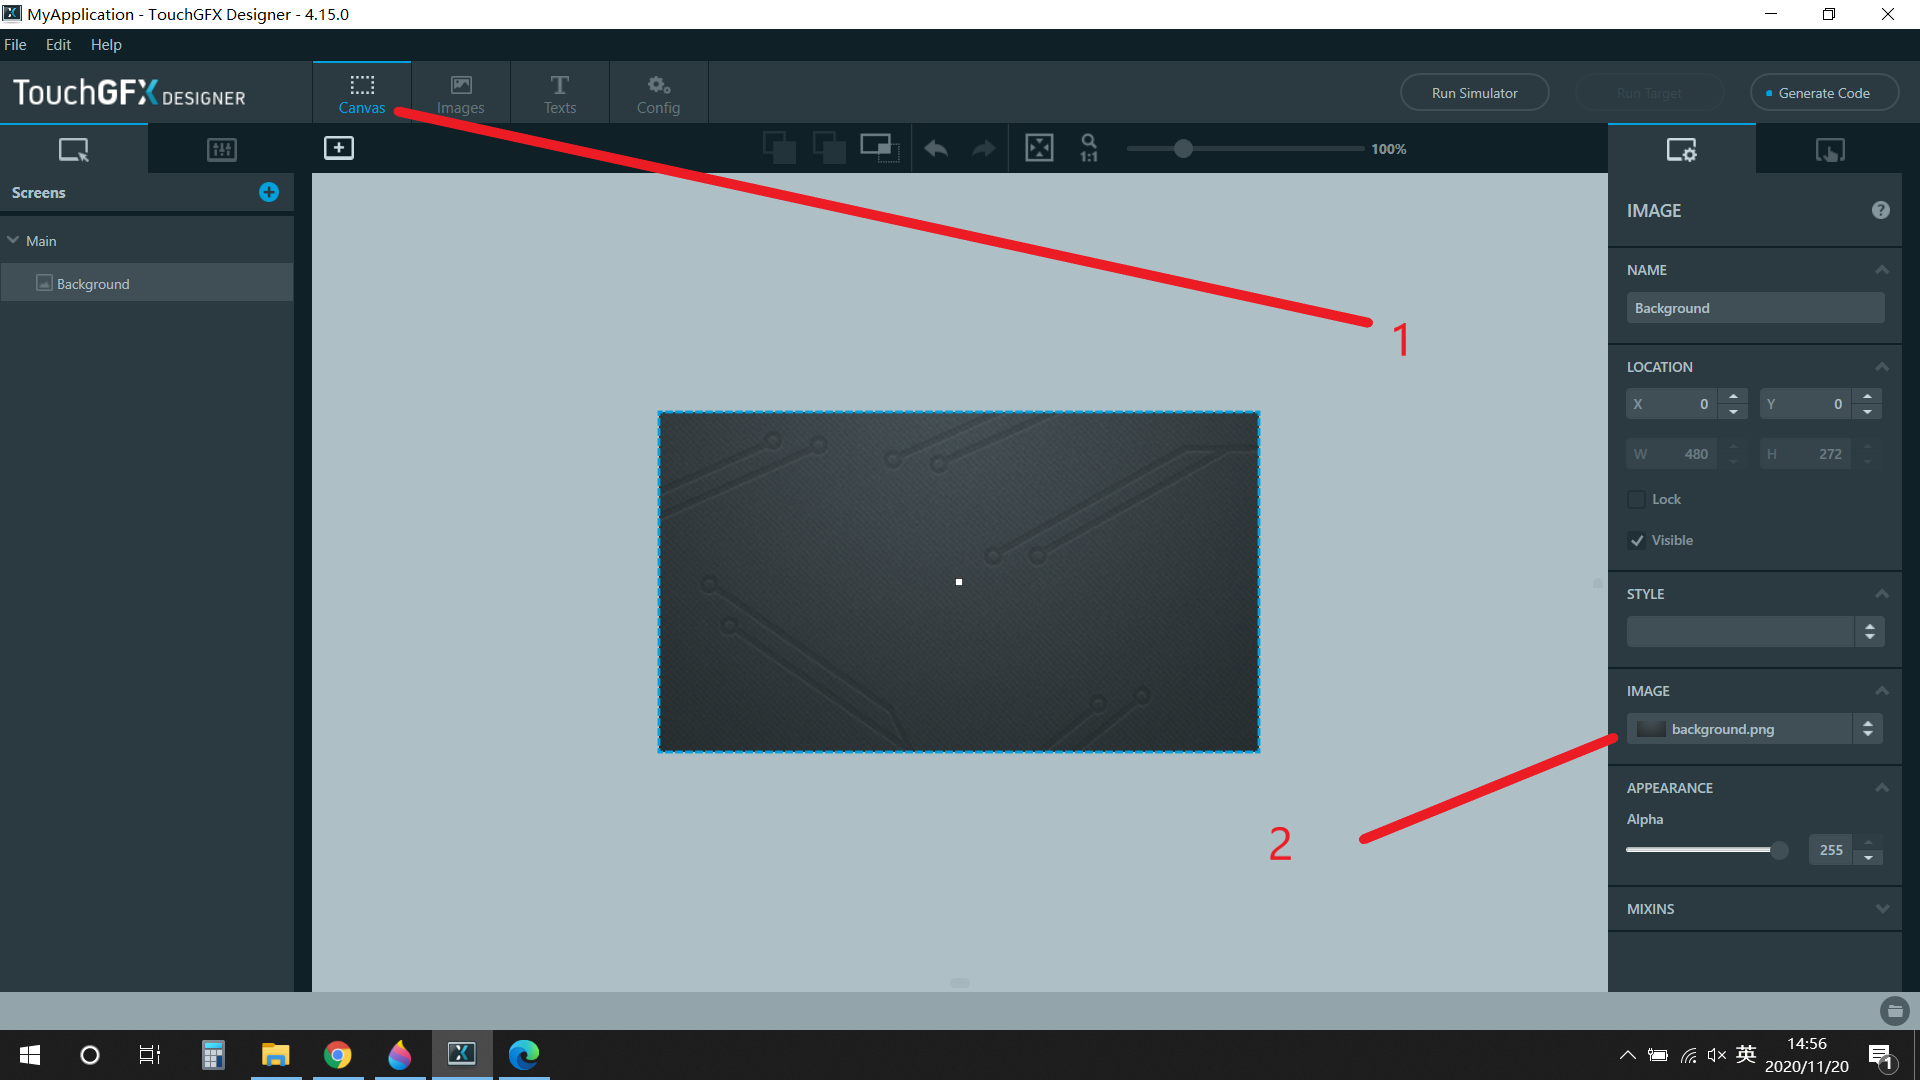Open the Interactions panel tab icon
This screenshot has height=1080, width=1920.
(1830, 150)
